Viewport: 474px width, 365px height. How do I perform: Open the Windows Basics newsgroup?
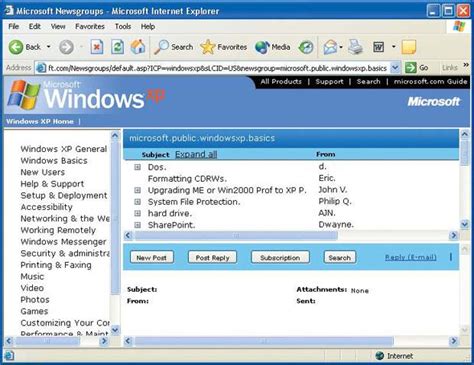pos(54,161)
